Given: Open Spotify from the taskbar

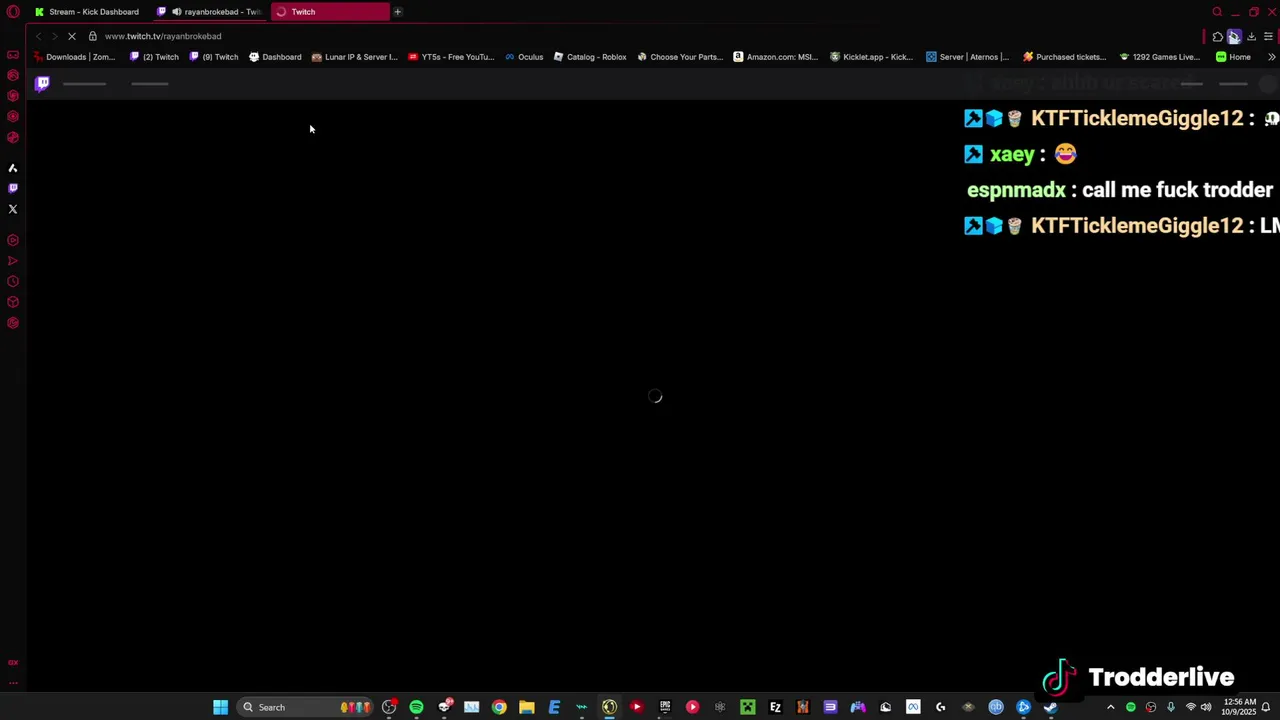Looking at the screenshot, I should pyautogui.click(x=416, y=707).
